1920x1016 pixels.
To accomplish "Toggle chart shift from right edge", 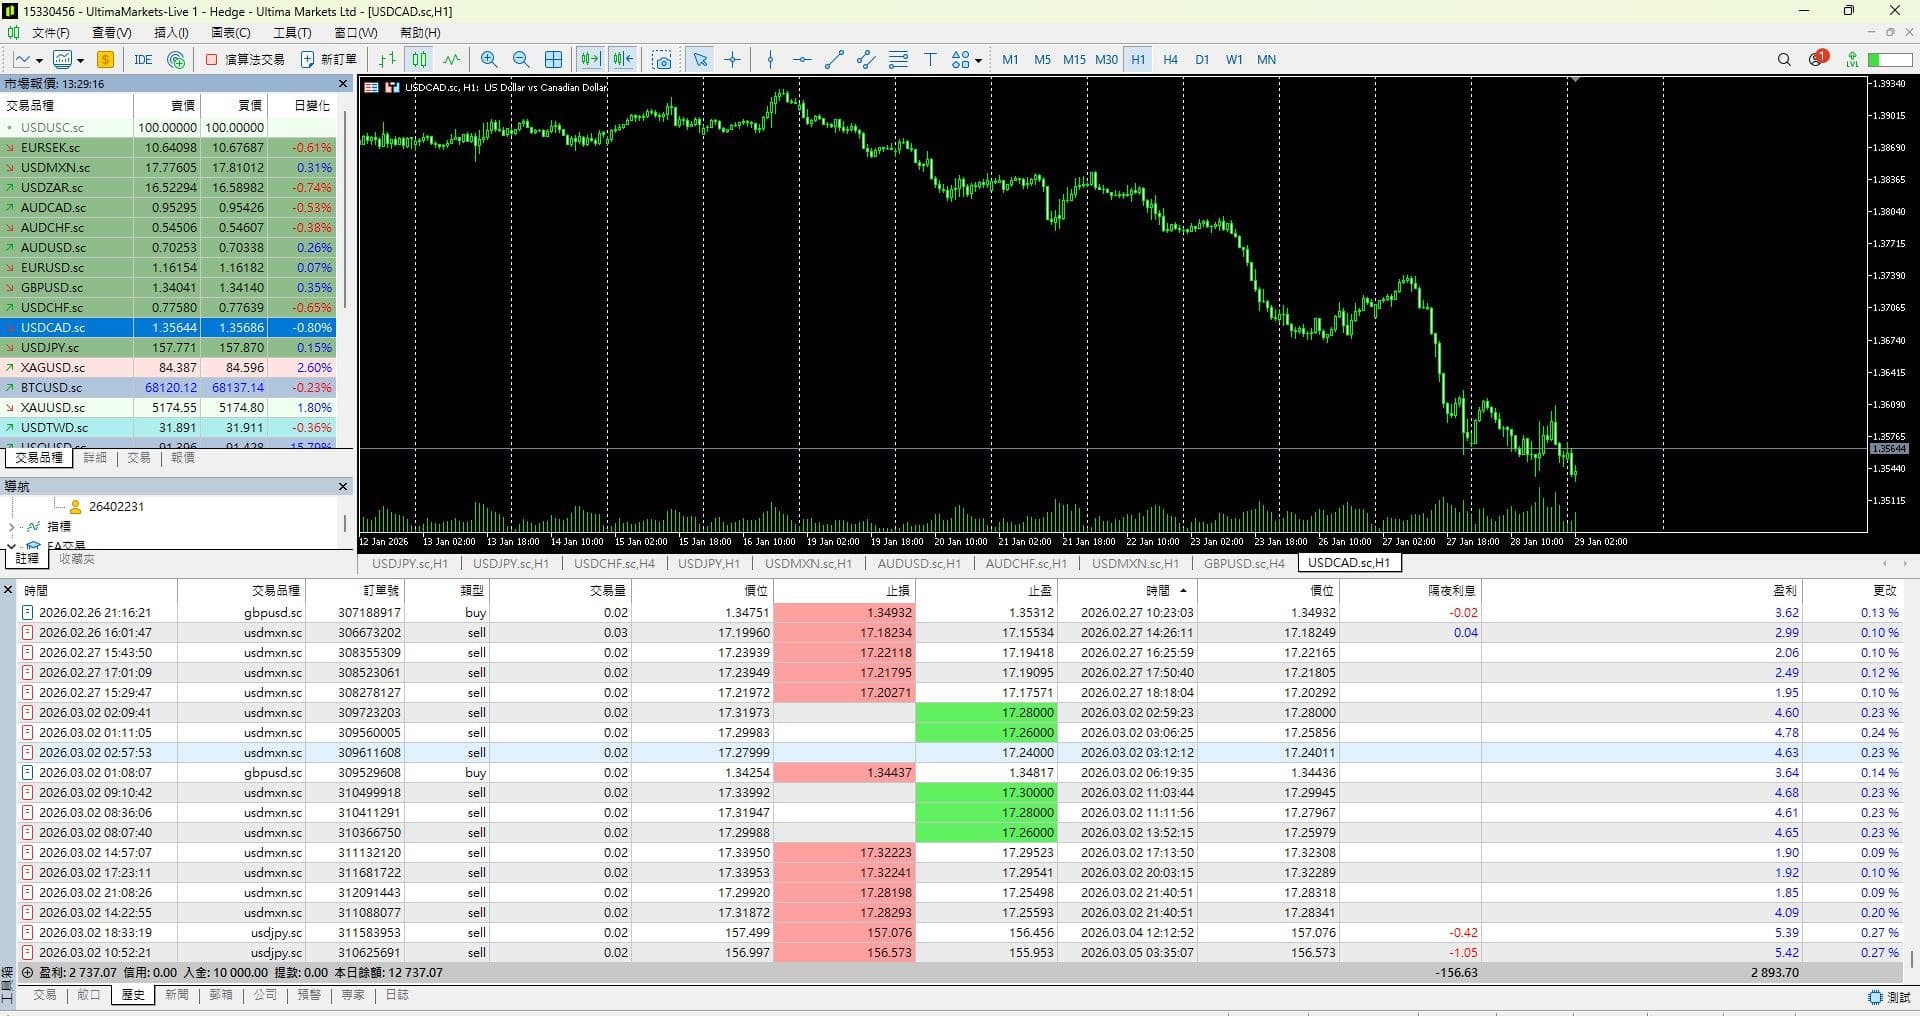I will pos(623,60).
